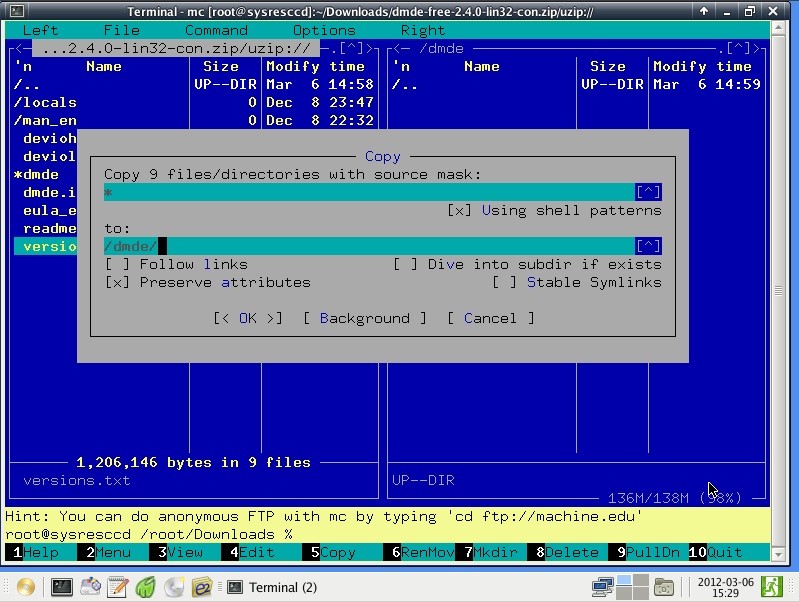799x602 pixels.
Task: Click the 9PullDn function key
Action: pos(648,553)
